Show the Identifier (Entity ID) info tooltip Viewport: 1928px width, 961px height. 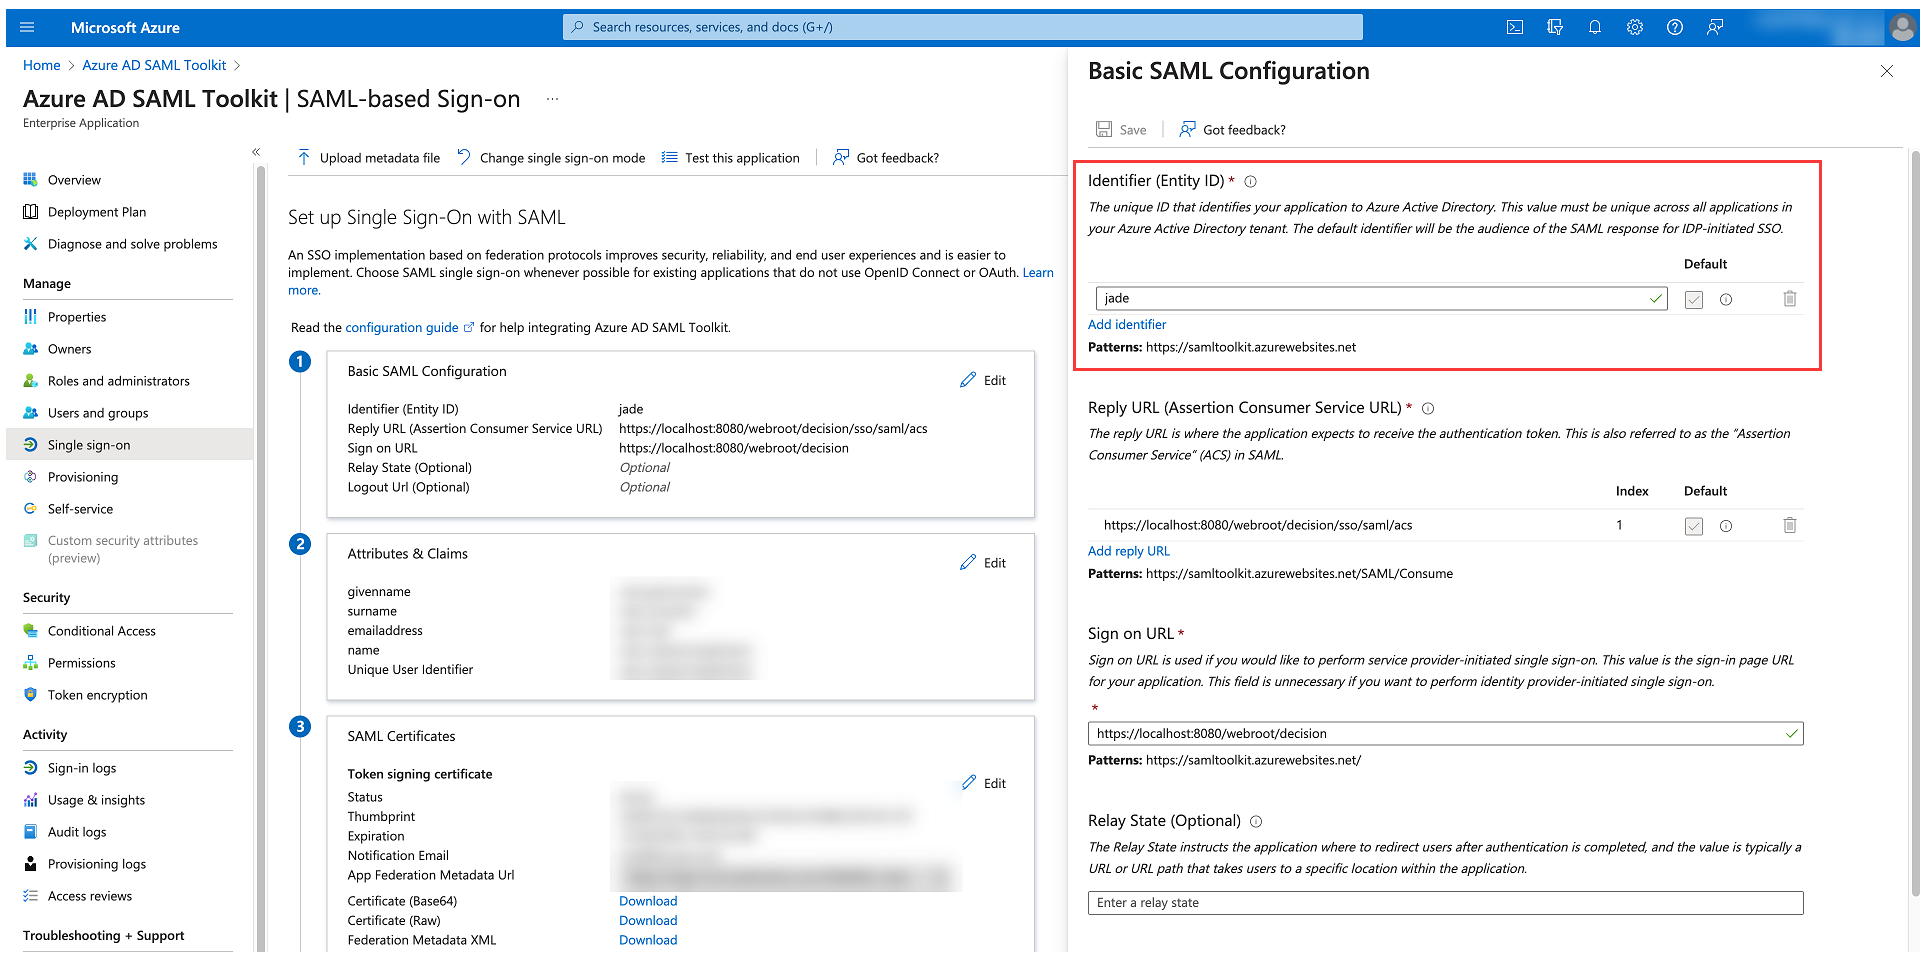pyautogui.click(x=1251, y=181)
